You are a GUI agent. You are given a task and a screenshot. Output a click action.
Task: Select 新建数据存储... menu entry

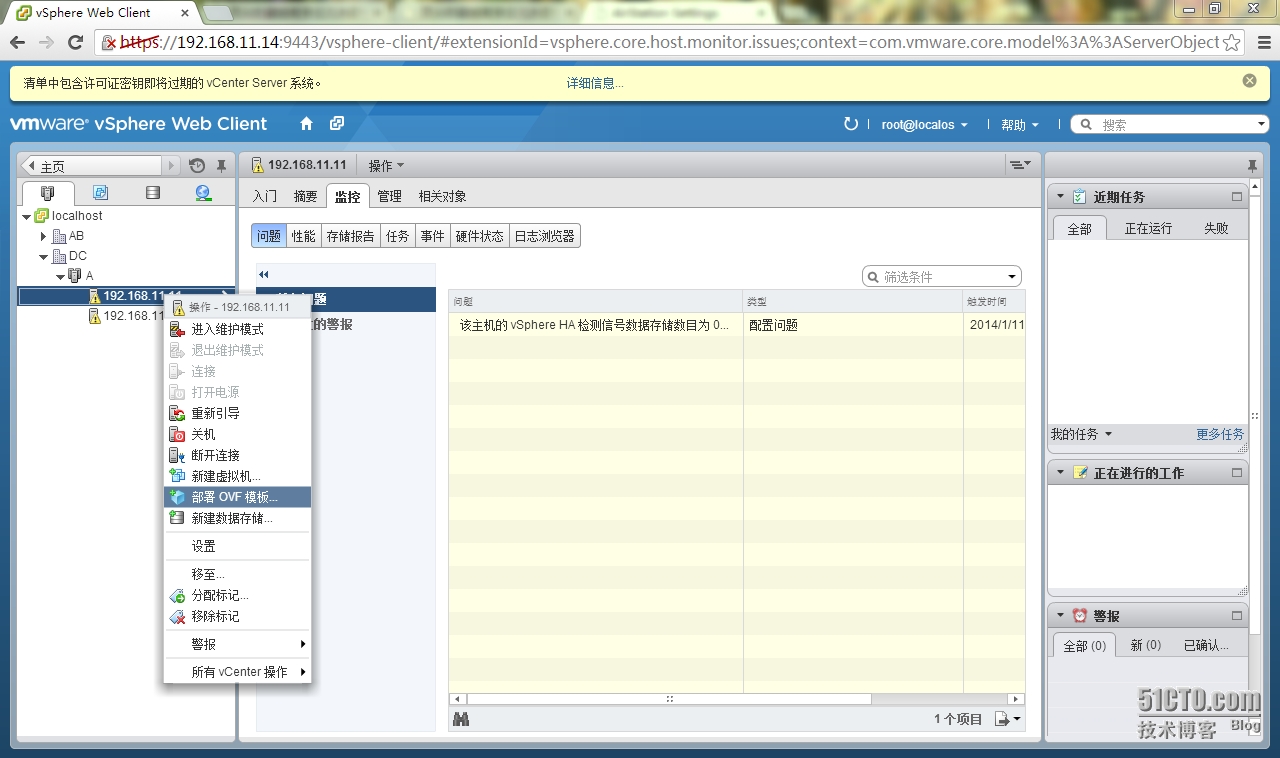(x=237, y=518)
